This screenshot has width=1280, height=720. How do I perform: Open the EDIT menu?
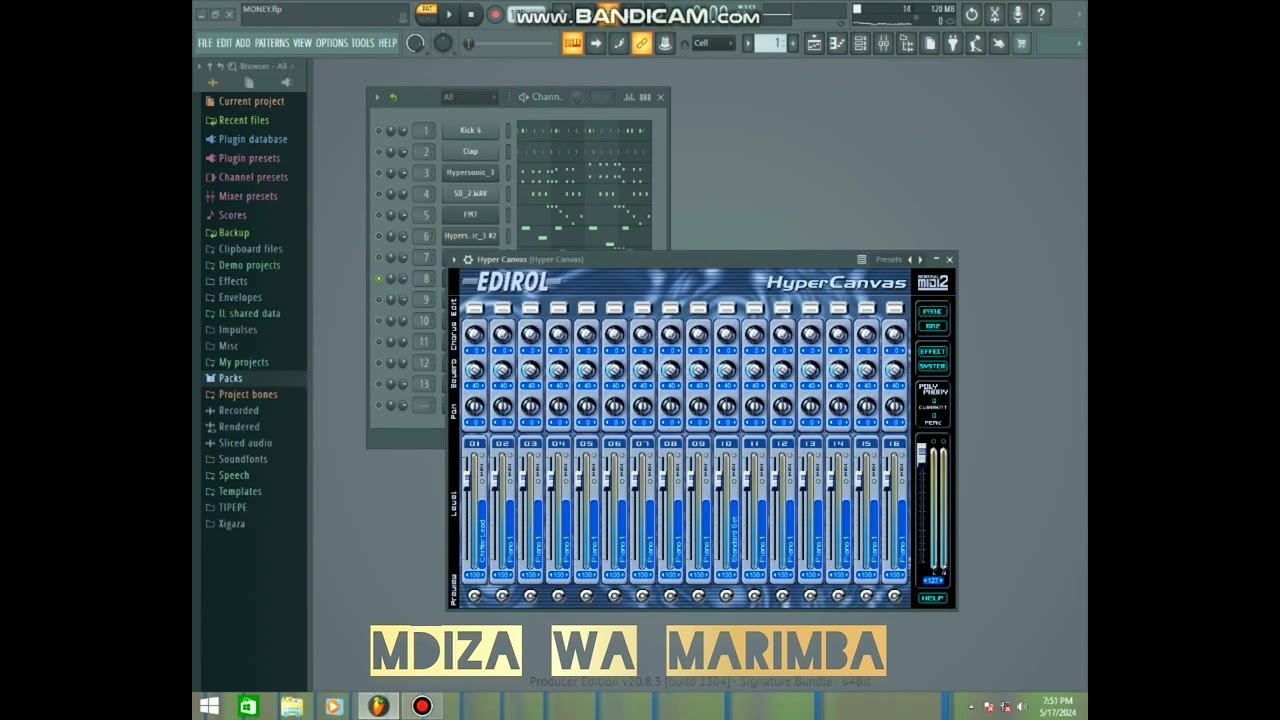point(224,43)
